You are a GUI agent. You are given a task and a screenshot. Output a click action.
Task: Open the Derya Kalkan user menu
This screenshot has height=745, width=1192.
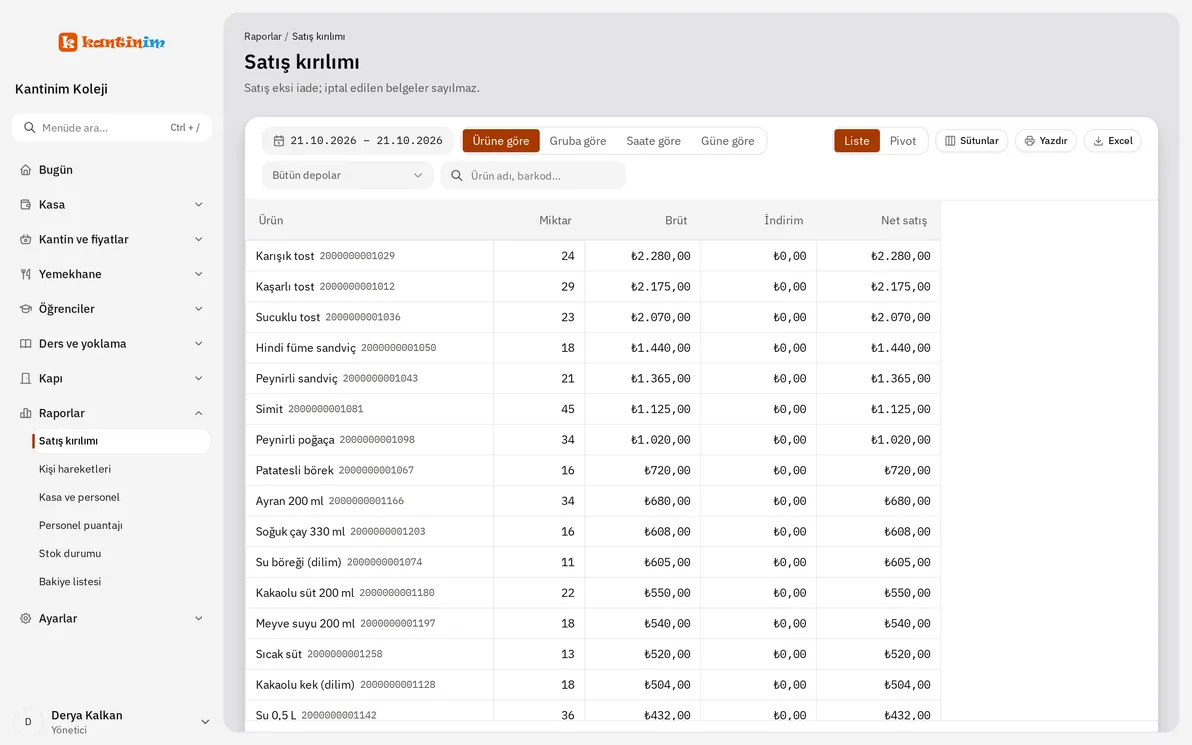[x=112, y=722]
